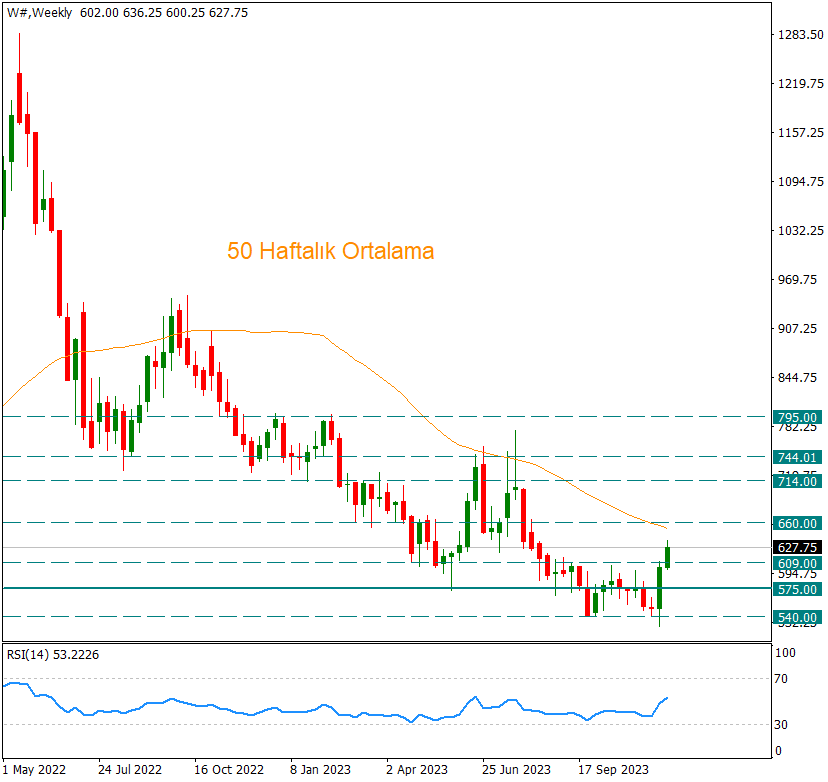Select the 540.00 level price tag

(x=797, y=617)
